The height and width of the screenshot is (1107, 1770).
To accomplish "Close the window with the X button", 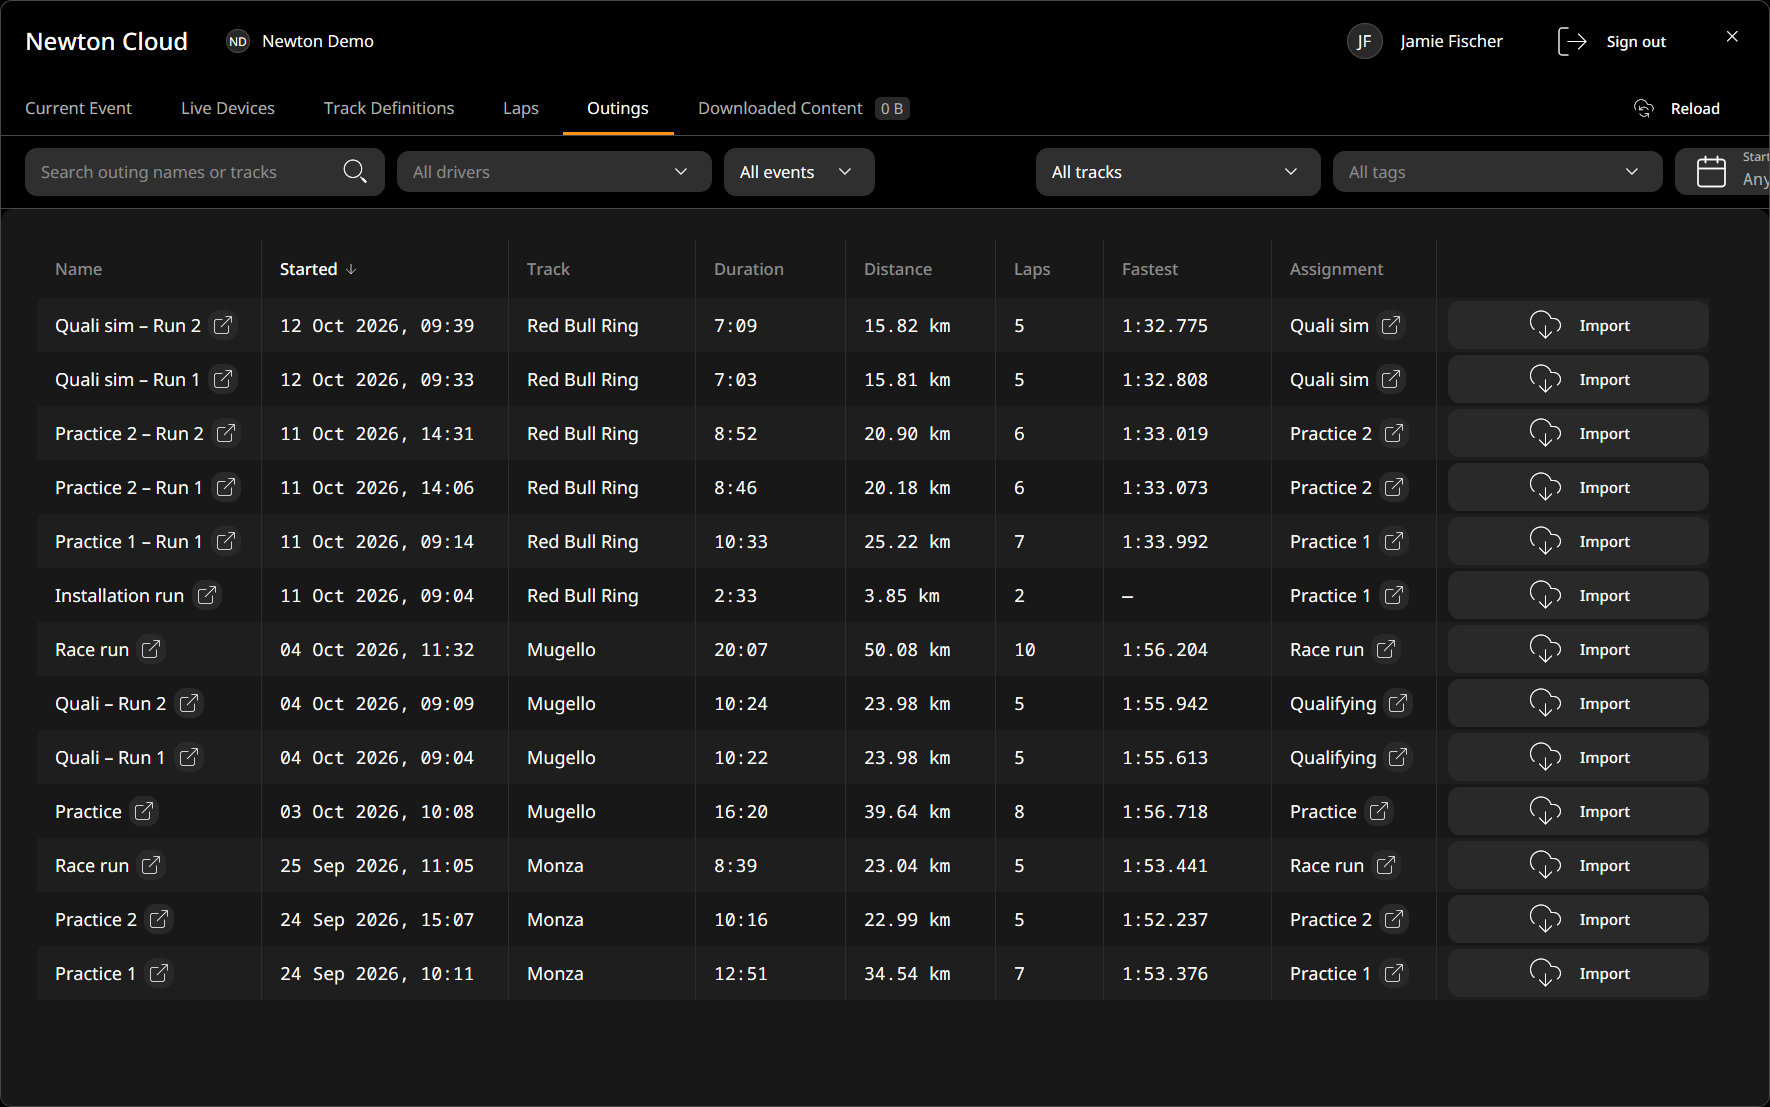I will pyautogui.click(x=1732, y=37).
